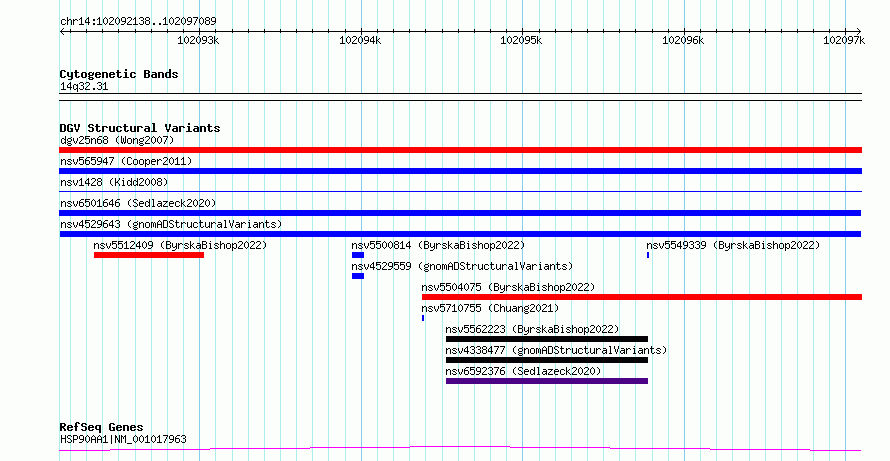
Task: Click nsv5504075 (ByrskaBishop2022) label
Action: point(508,287)
